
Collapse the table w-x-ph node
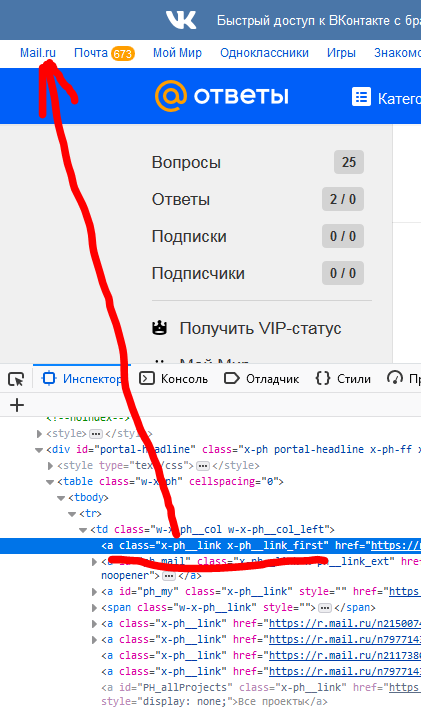(50, 482)
